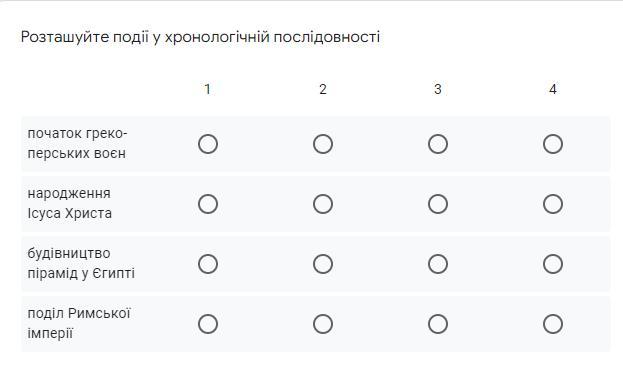Select option 1 for початок греко-перських воєн

click(208, 144)
